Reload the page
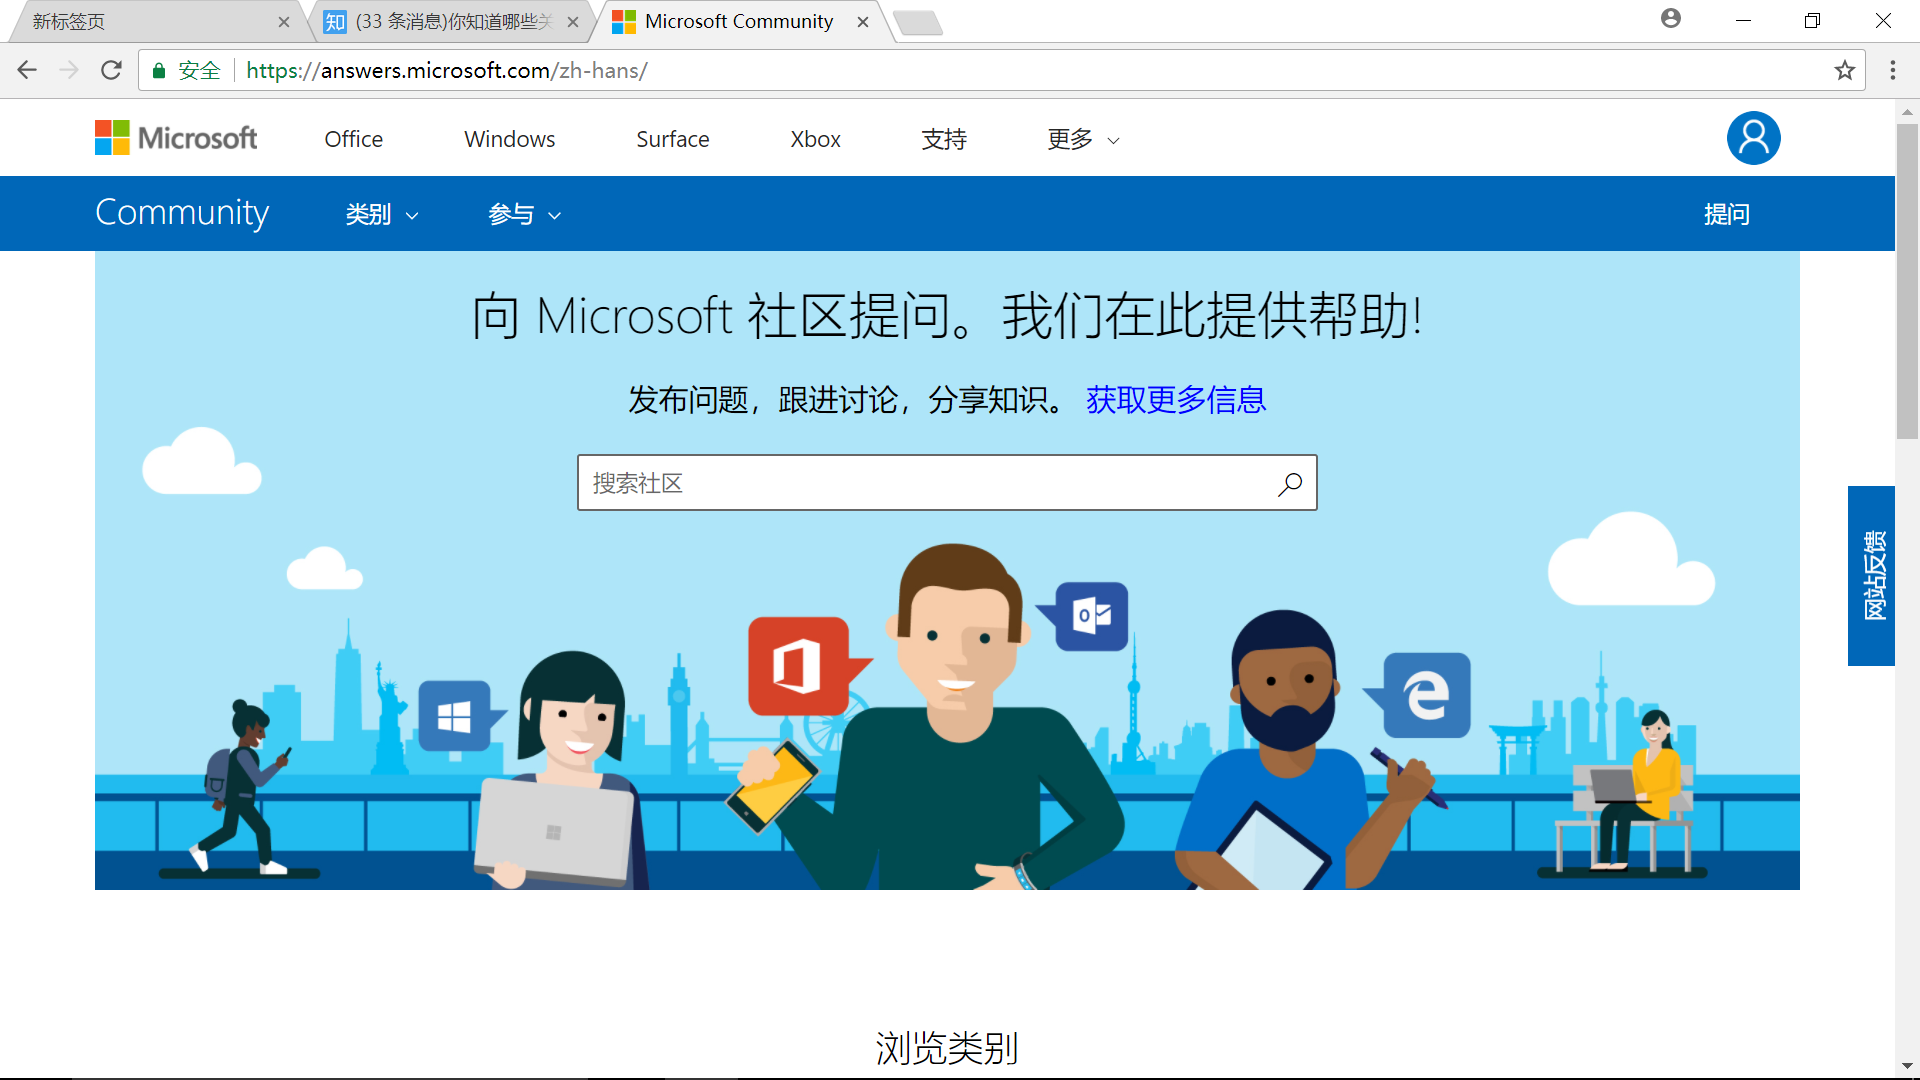 pos(111,70)
